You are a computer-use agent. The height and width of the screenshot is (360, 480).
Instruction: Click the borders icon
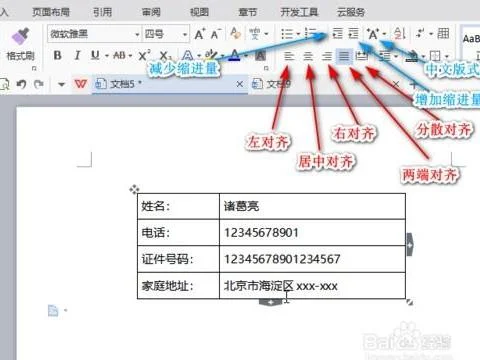435,55
